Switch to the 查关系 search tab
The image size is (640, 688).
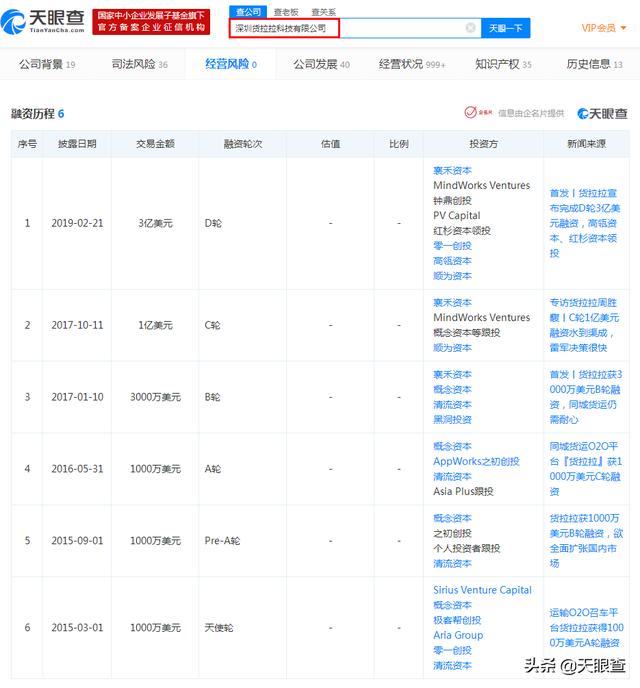(x=324, y=12)
